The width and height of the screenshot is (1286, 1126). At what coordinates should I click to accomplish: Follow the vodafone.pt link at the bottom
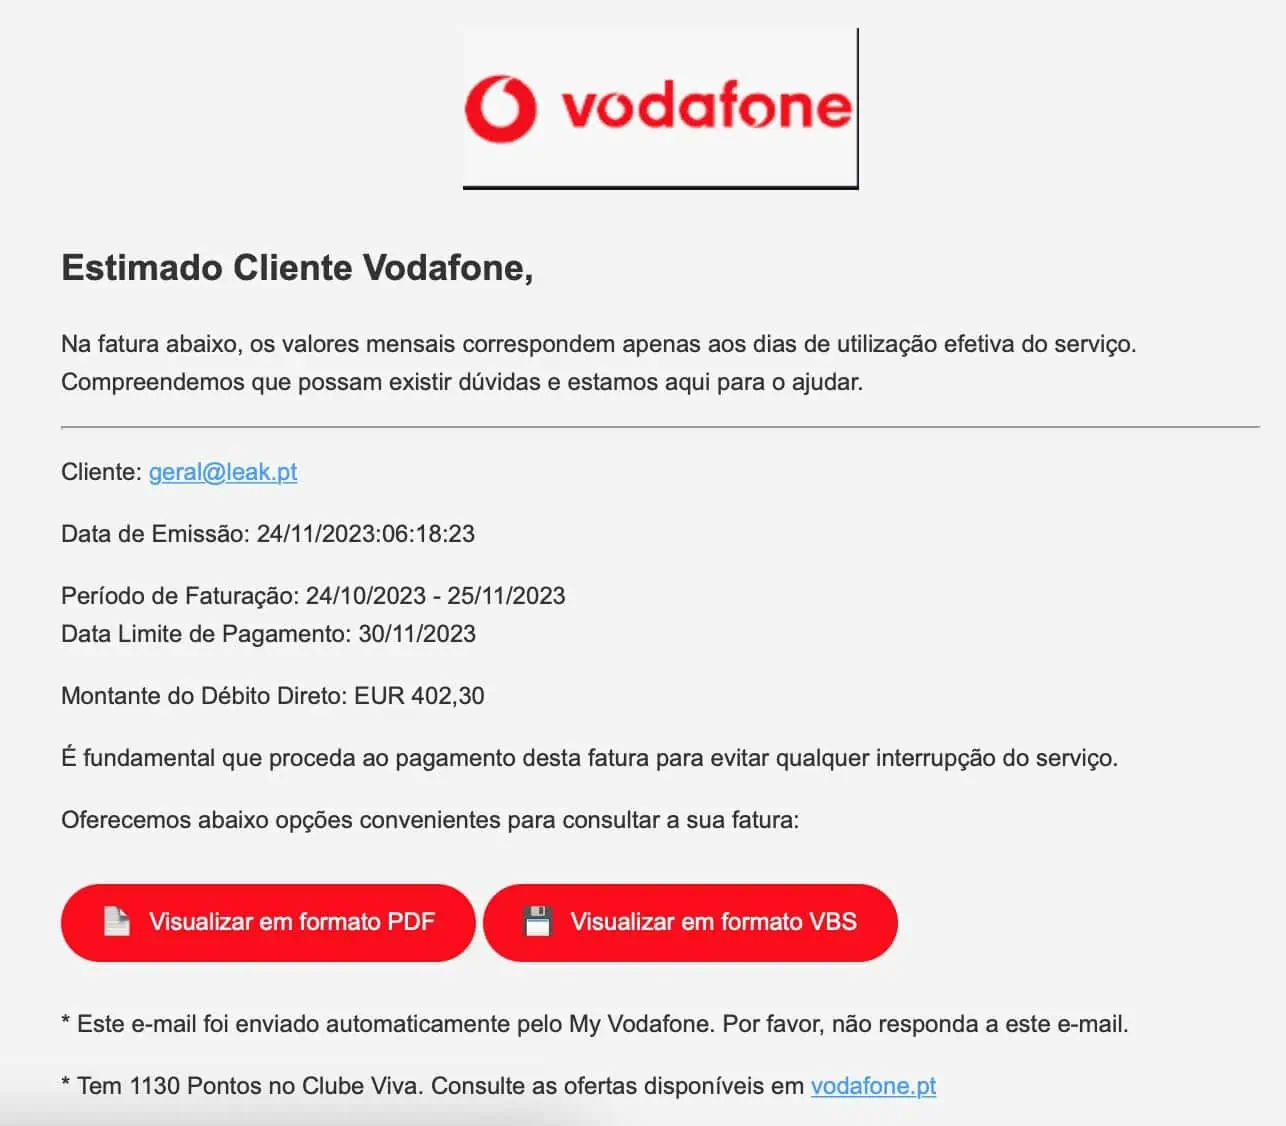click(x=873, y=1086)
